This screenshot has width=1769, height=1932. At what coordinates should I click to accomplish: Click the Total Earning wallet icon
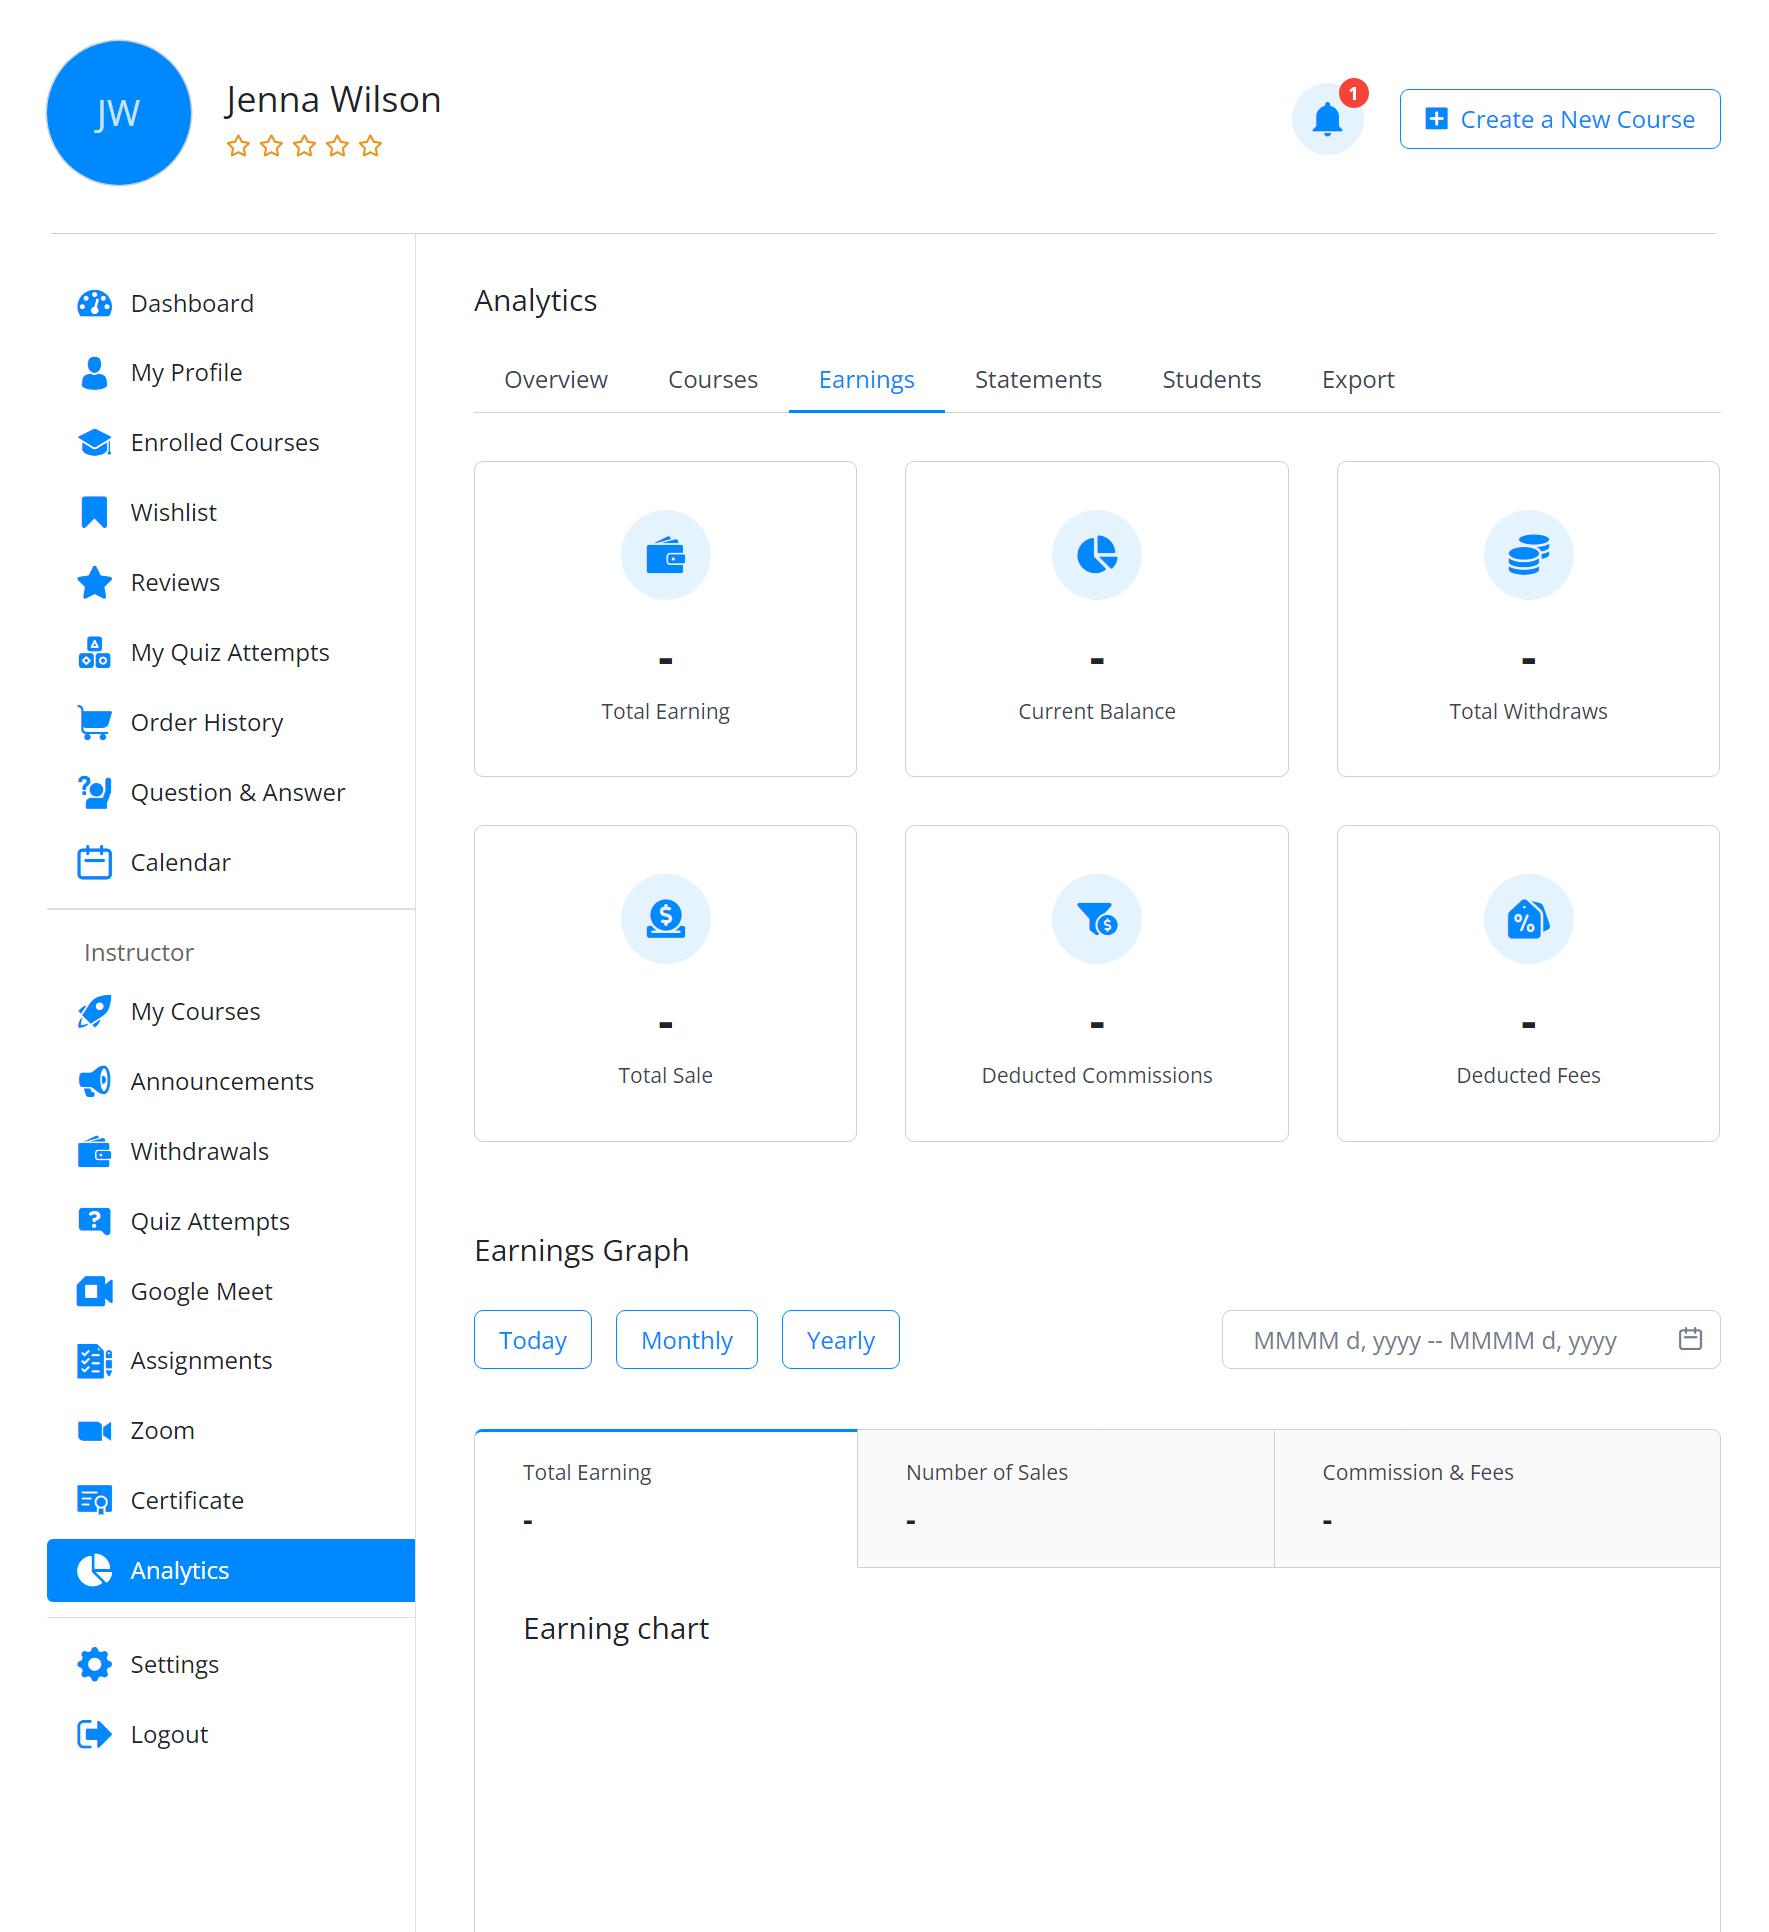tap(665, 555)
